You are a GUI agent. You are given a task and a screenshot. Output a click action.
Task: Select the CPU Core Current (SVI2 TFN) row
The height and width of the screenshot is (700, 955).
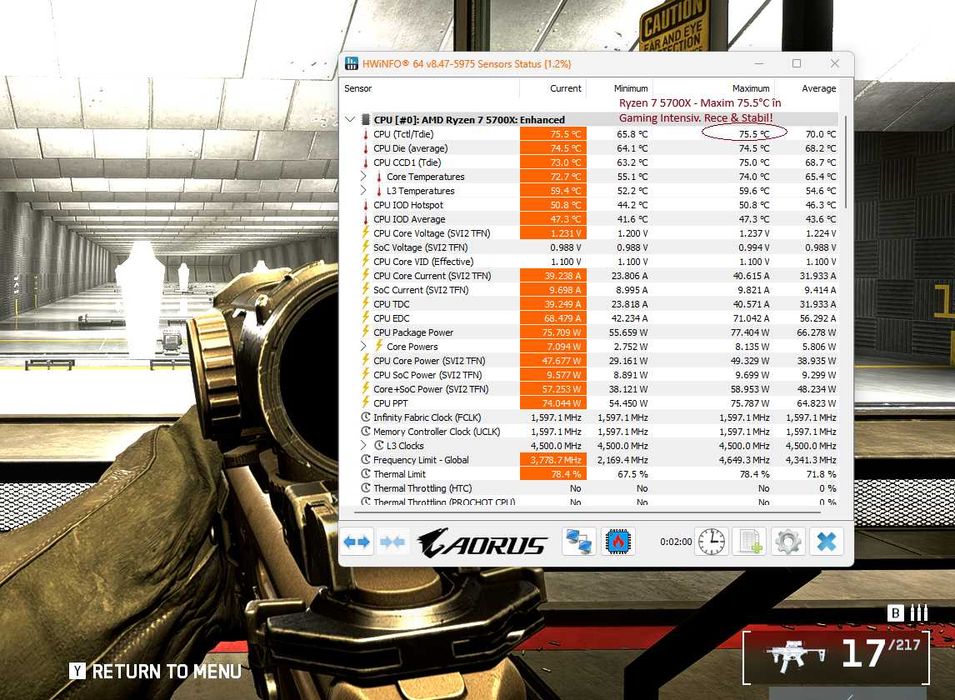[x=590, y=275]
